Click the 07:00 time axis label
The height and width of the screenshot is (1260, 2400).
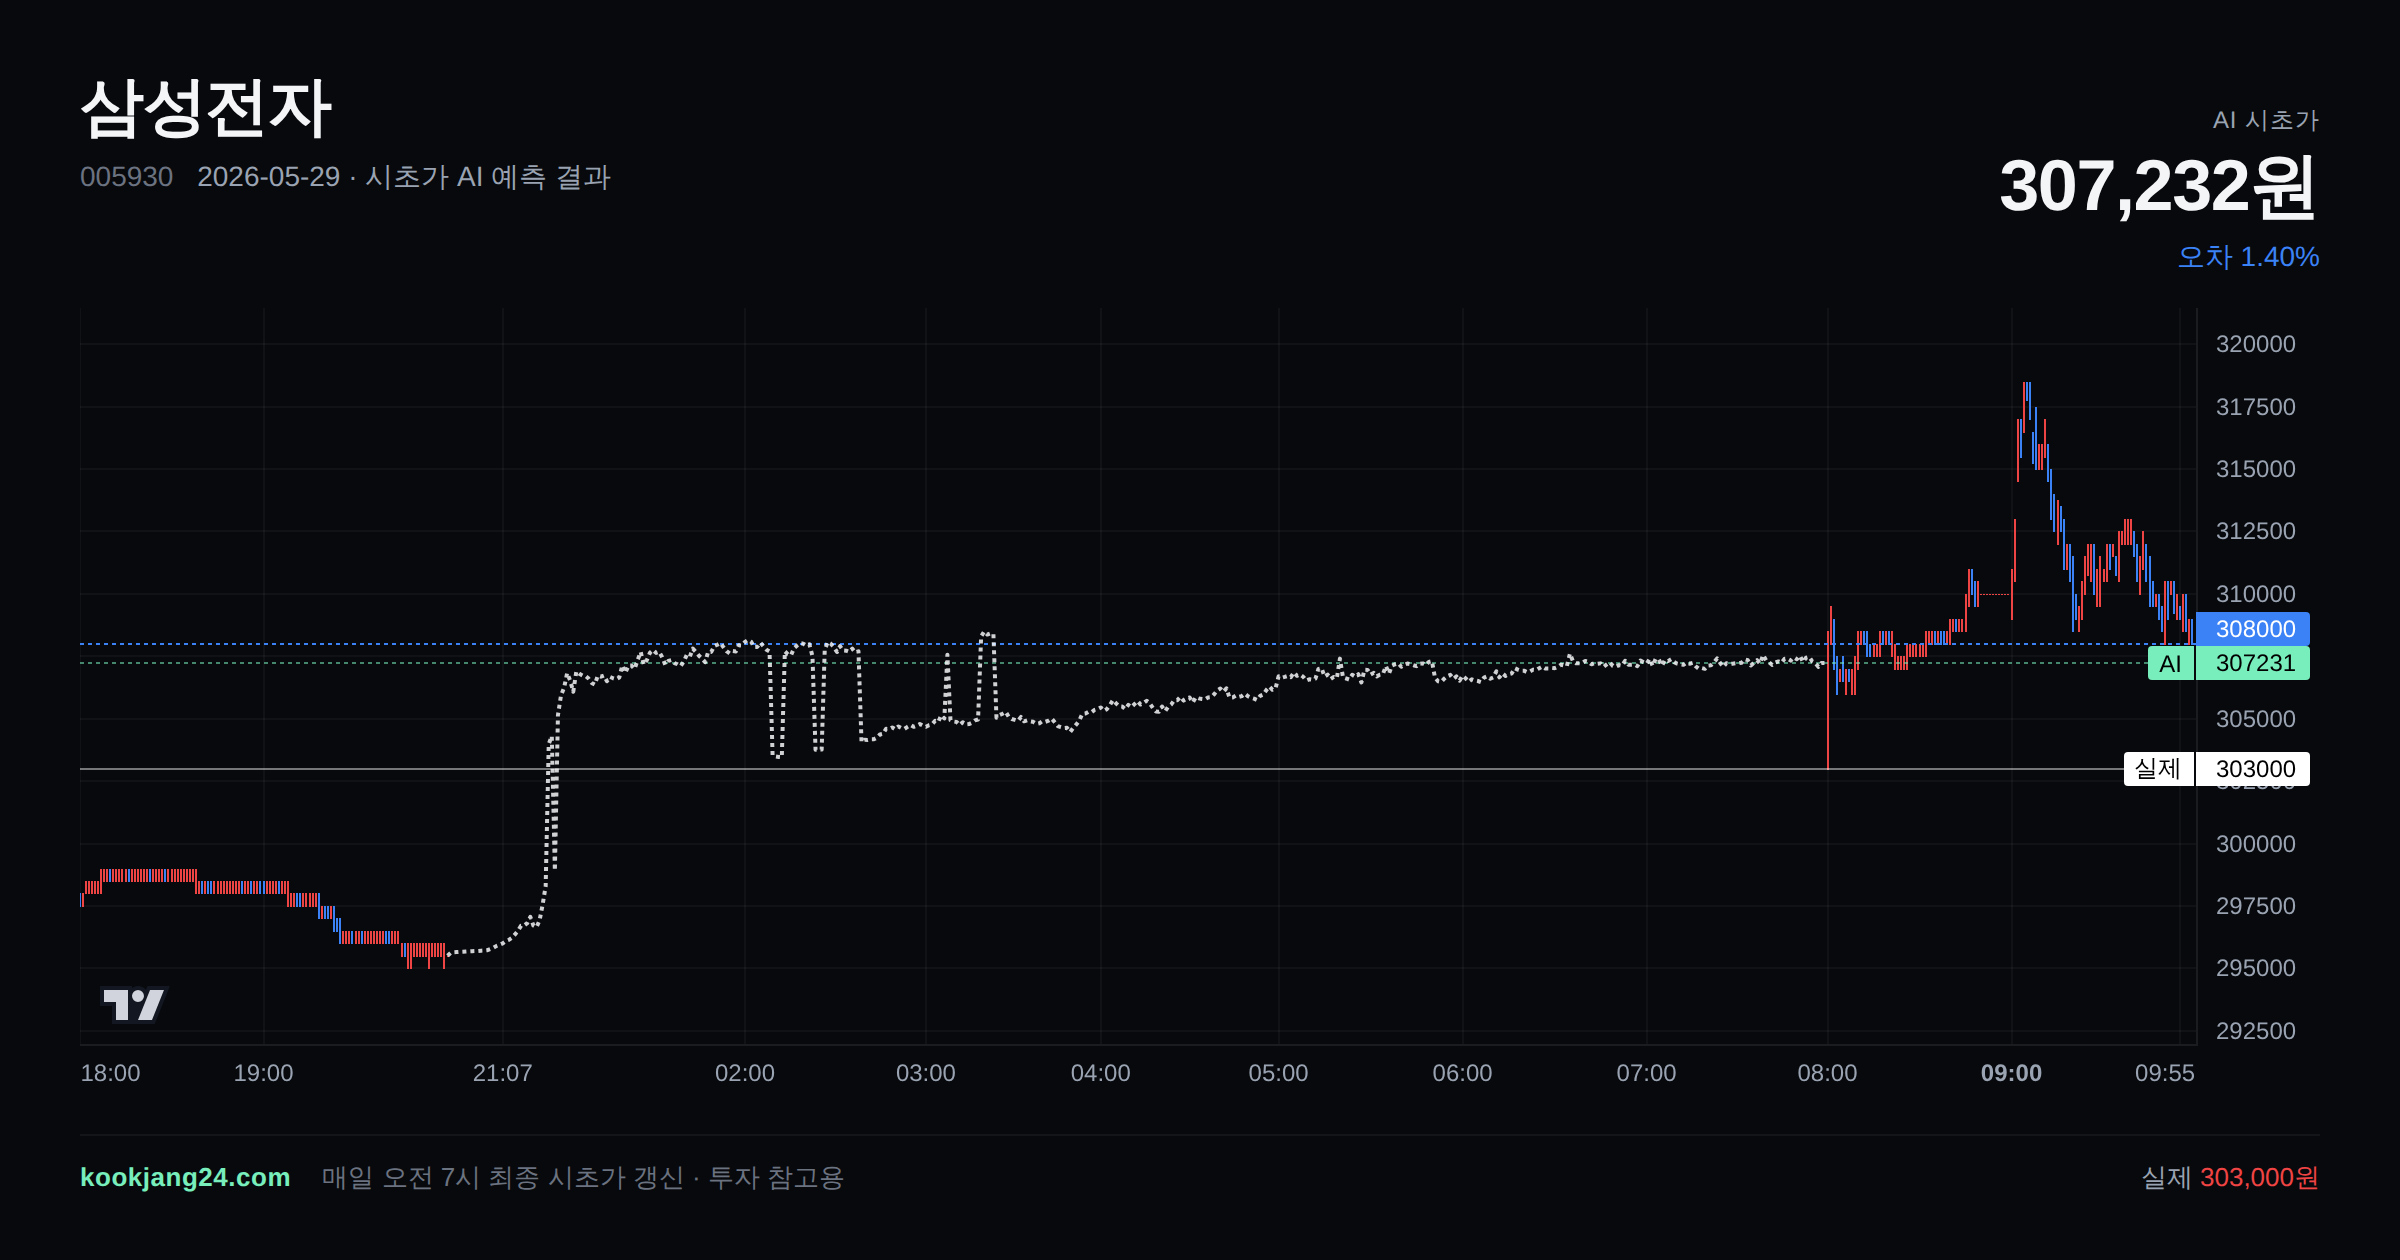click(1646, 1073)
